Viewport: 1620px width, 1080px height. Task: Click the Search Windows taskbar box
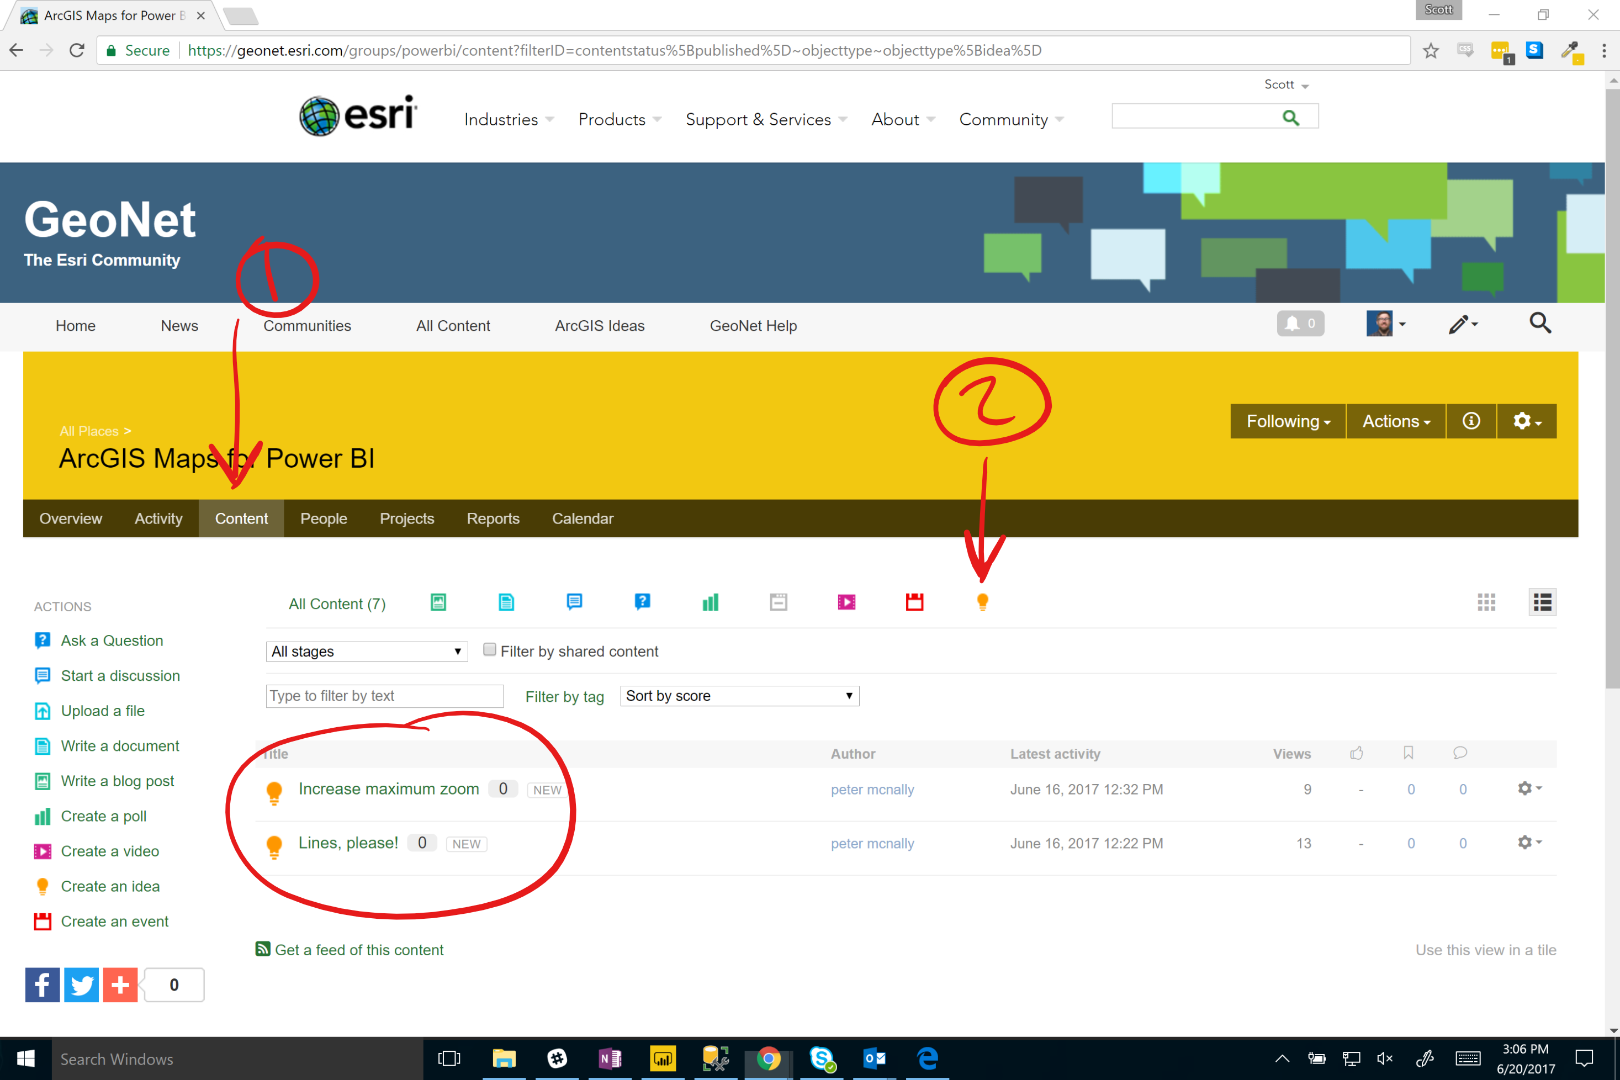tap(237, 1059)
